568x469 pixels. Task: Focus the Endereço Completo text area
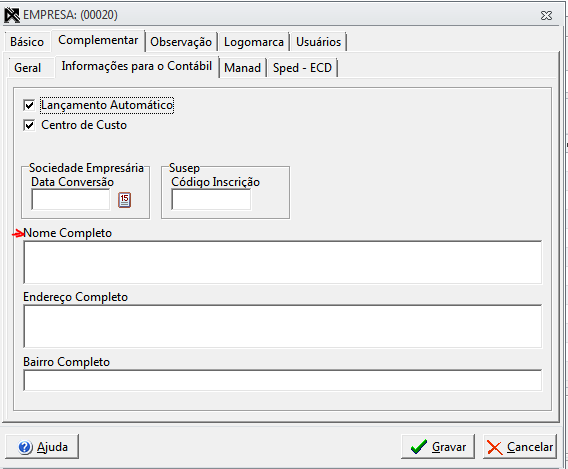pos(283,326)
